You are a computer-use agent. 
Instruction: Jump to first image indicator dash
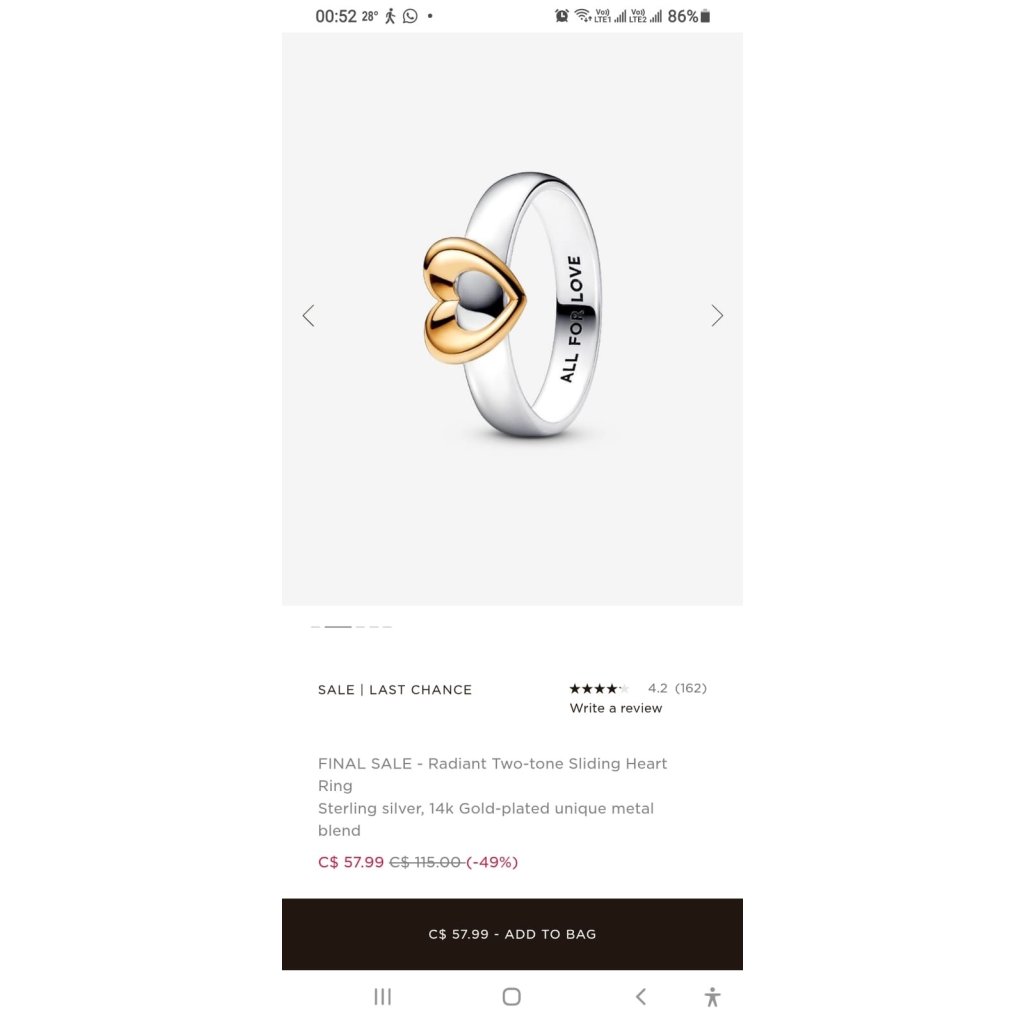tap(315, 627)
